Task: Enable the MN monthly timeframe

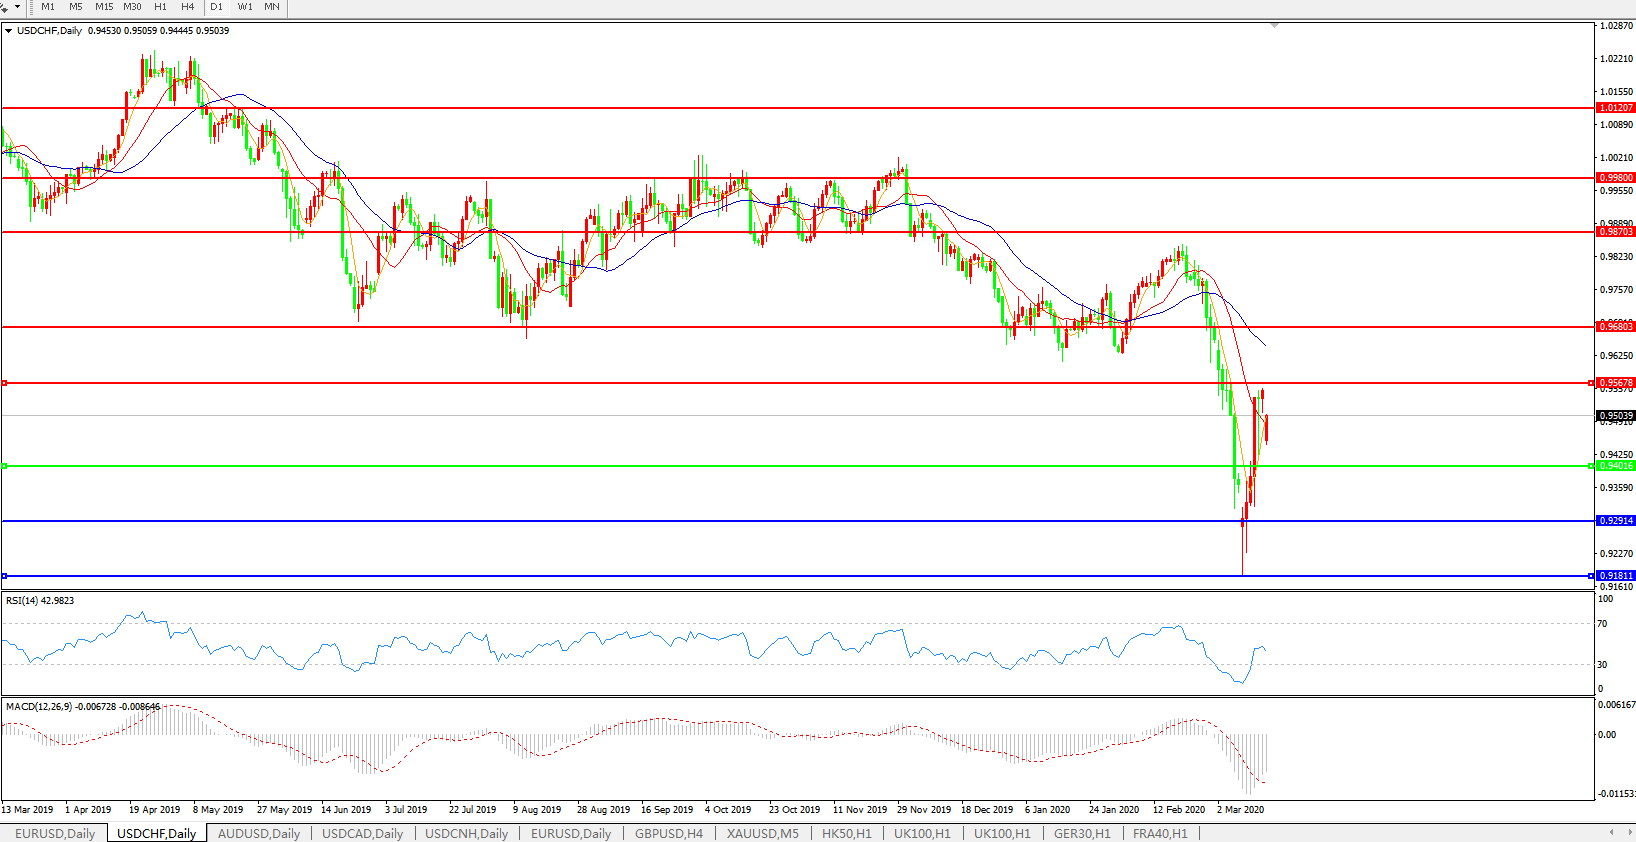Action: coord(272,7)
